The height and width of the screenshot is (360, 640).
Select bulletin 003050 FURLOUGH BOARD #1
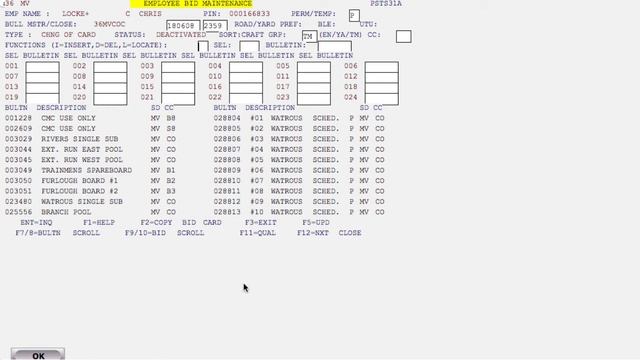click(x=90, y=180)
